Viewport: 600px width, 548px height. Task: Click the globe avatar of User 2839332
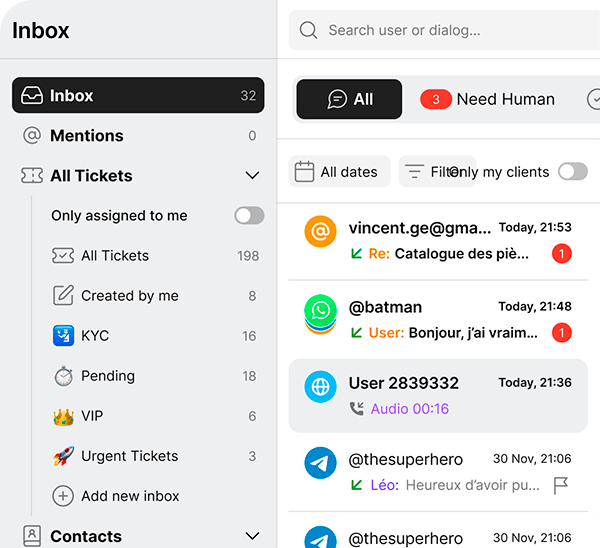click(320, 387)
